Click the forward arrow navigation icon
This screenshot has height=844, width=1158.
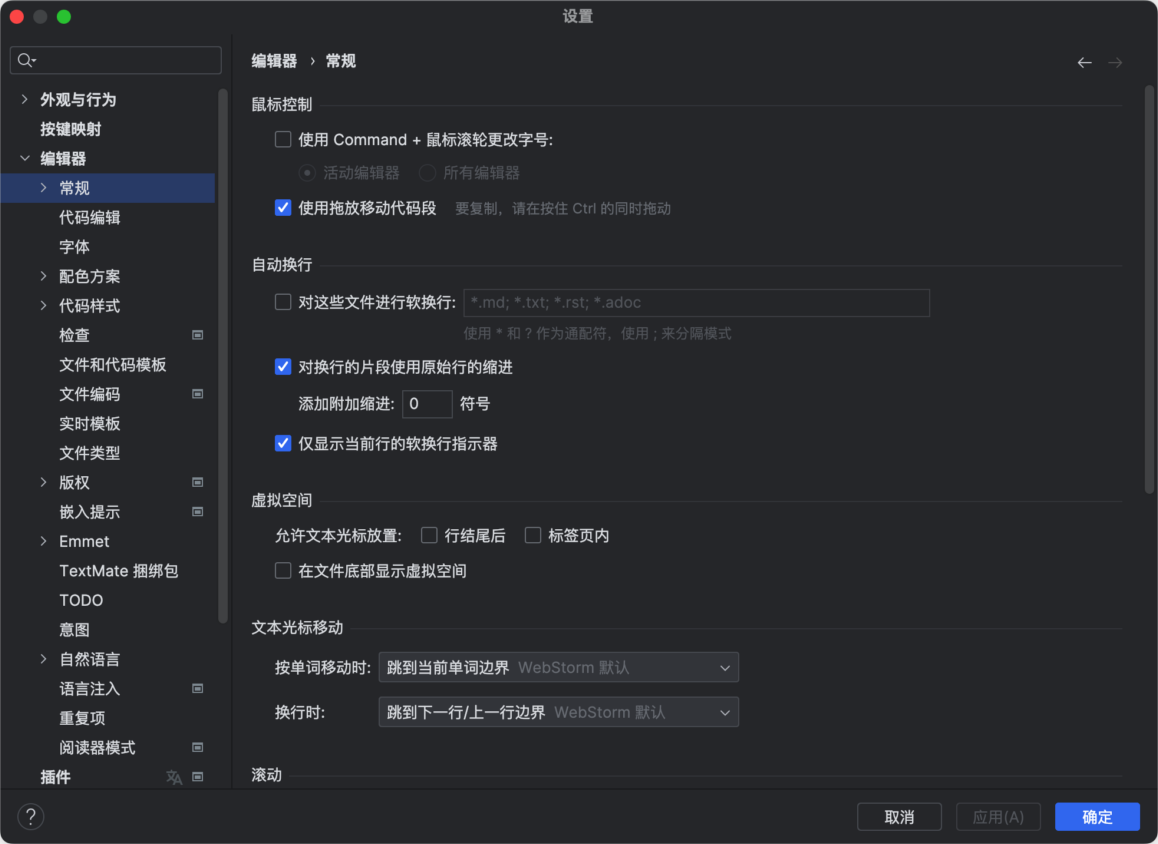(x=1115, y=63)
